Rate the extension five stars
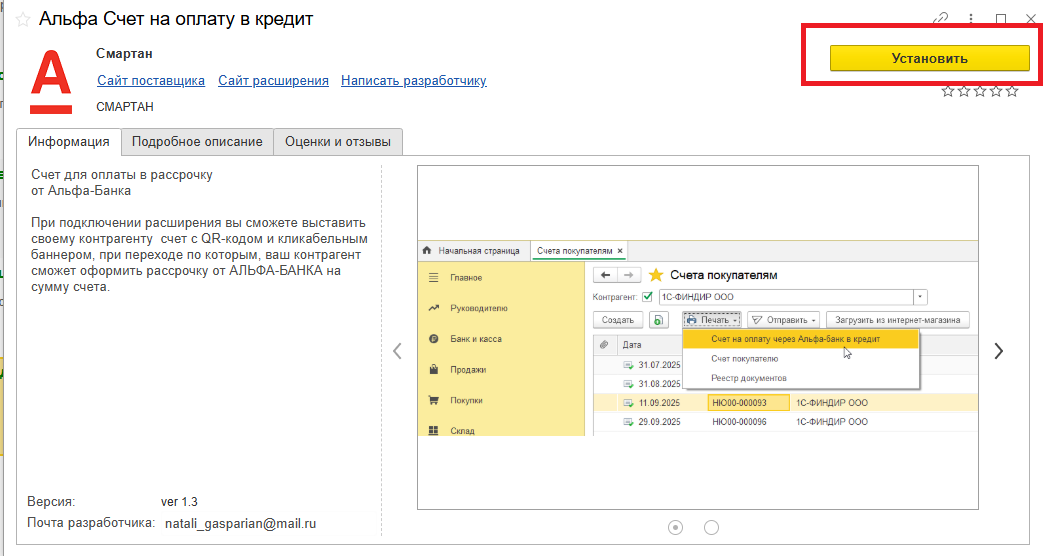The width and height of the screenshot is (1049, 556). (1012, 91)
